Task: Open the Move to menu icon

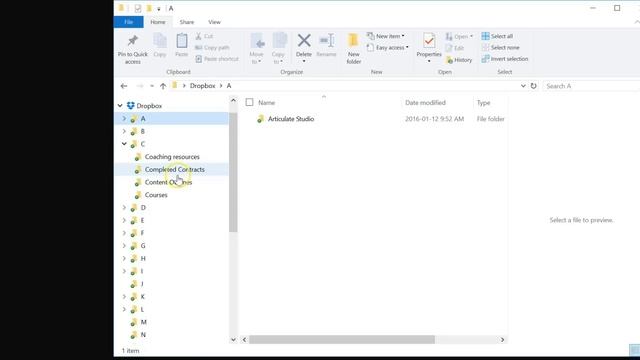Action: [x=257, y=41]
